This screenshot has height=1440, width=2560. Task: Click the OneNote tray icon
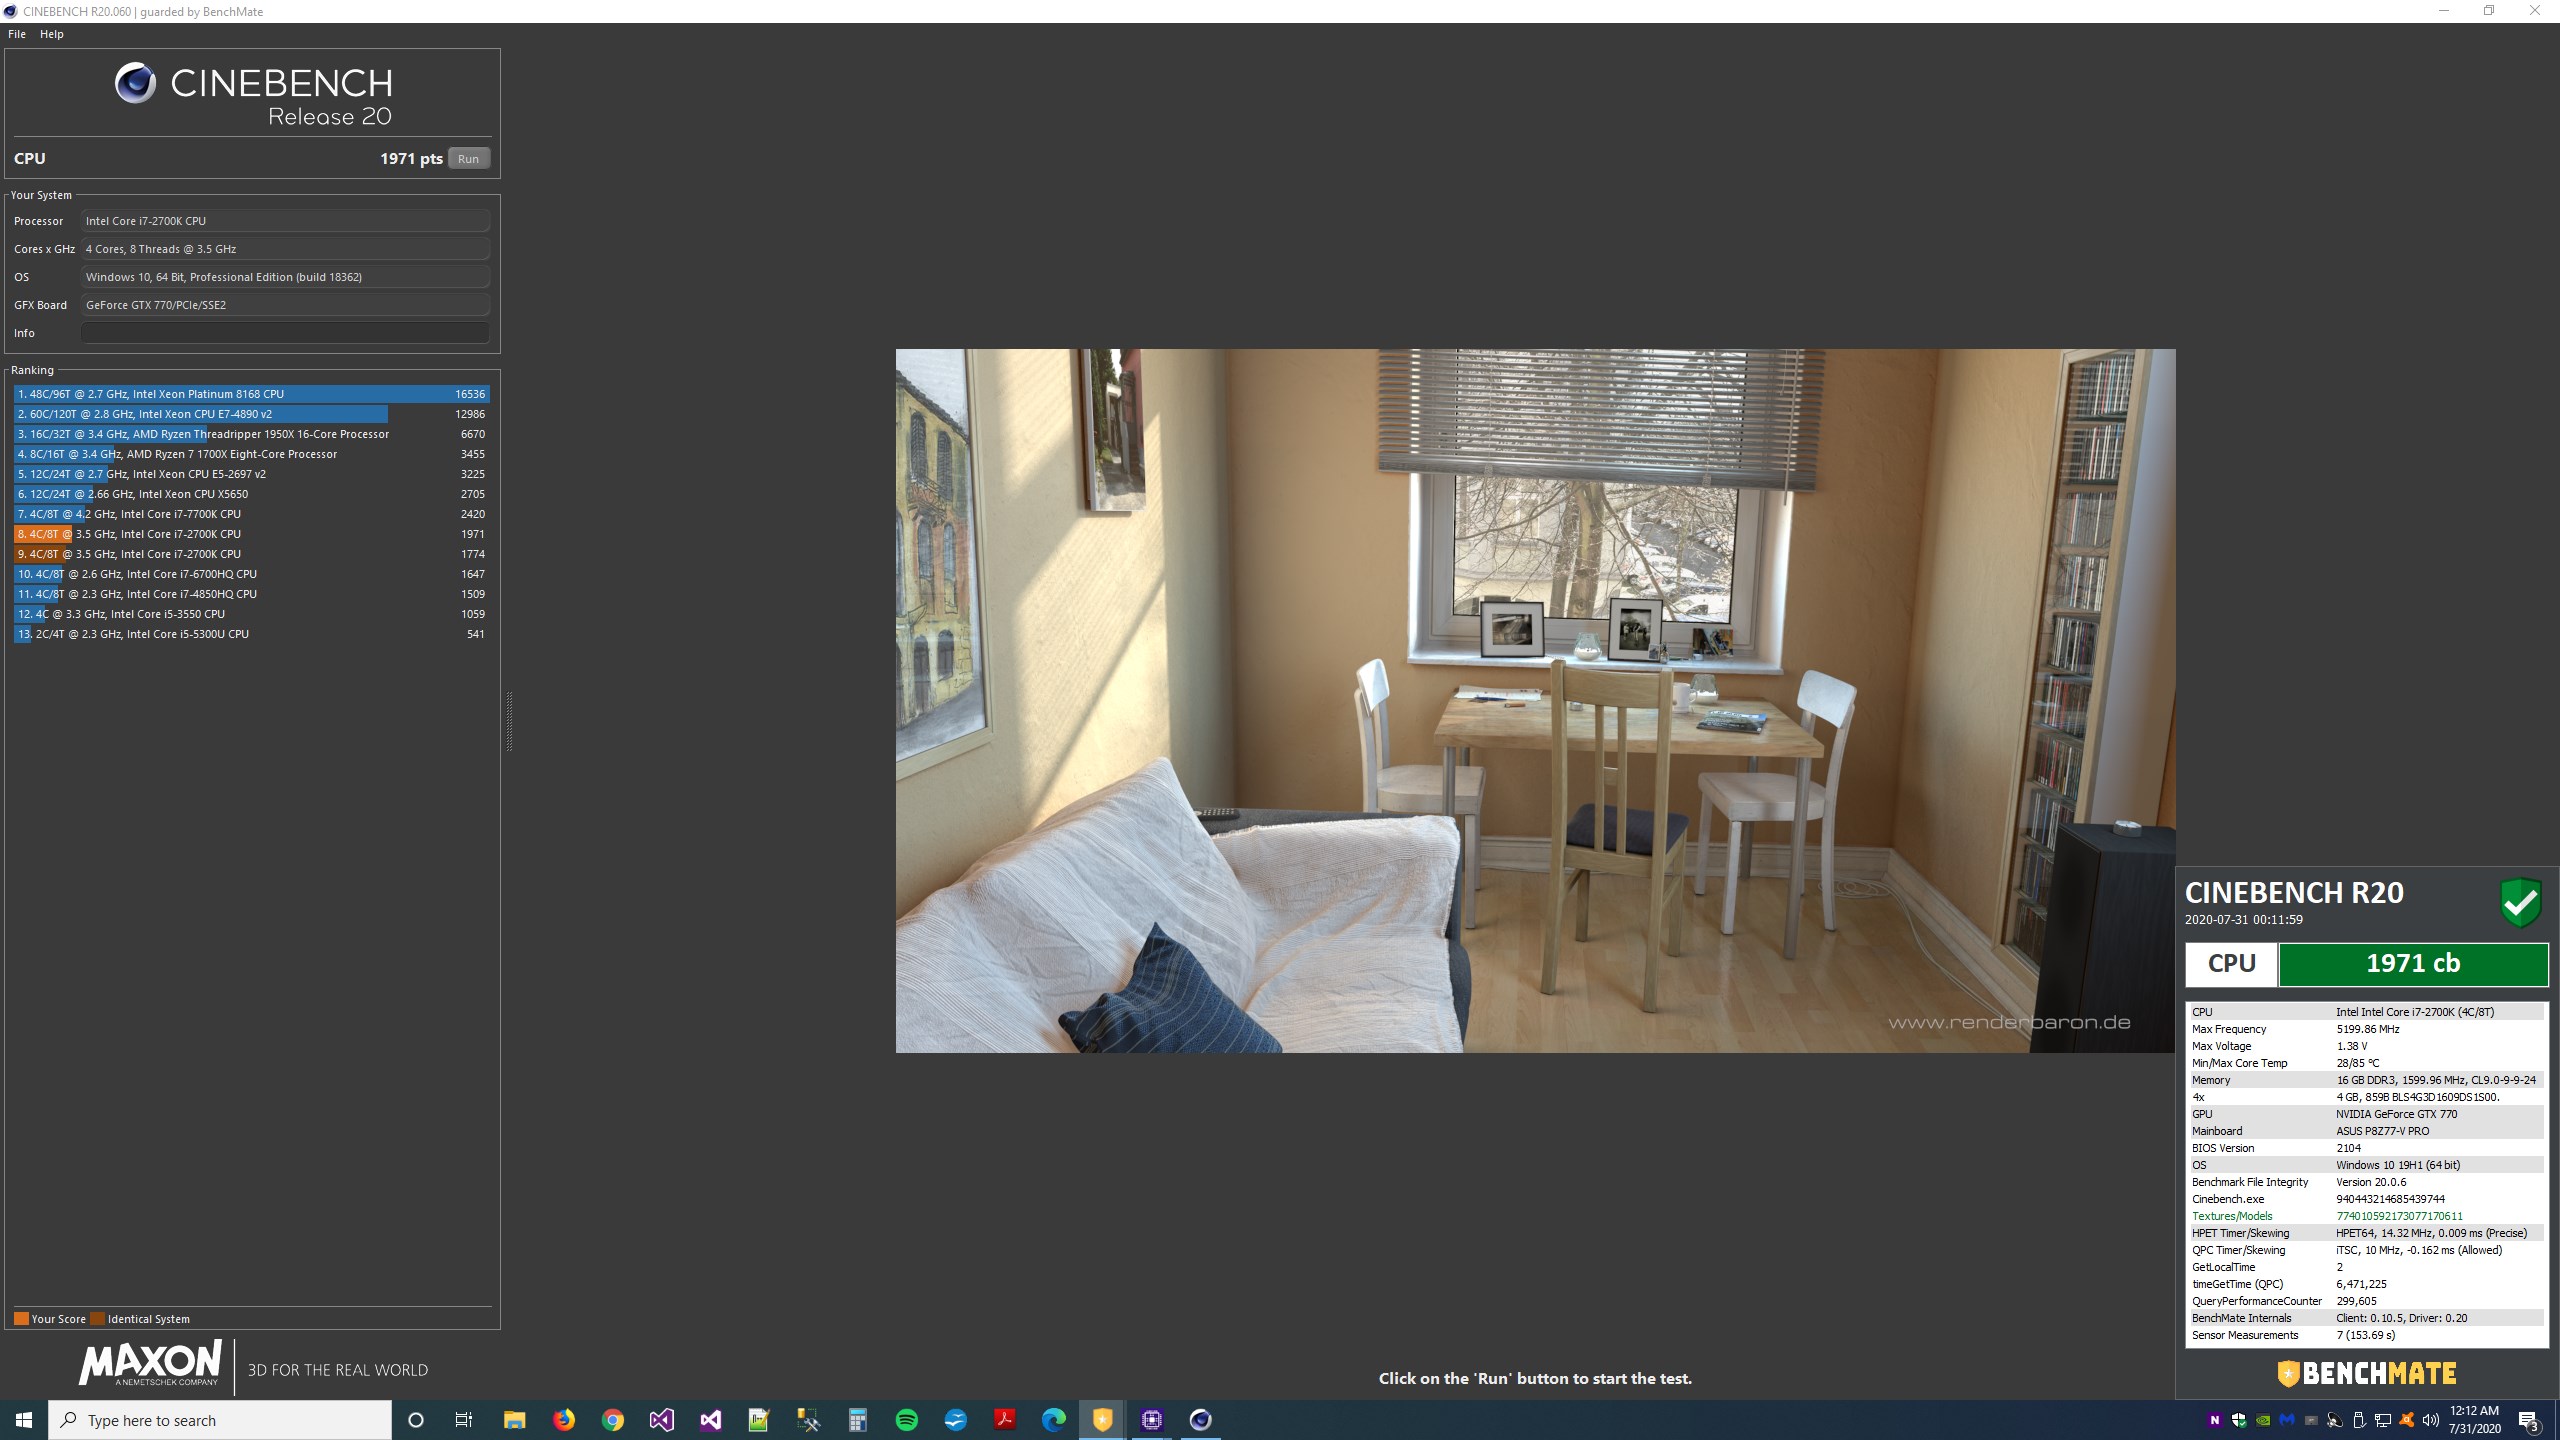pos(2215,1420)
